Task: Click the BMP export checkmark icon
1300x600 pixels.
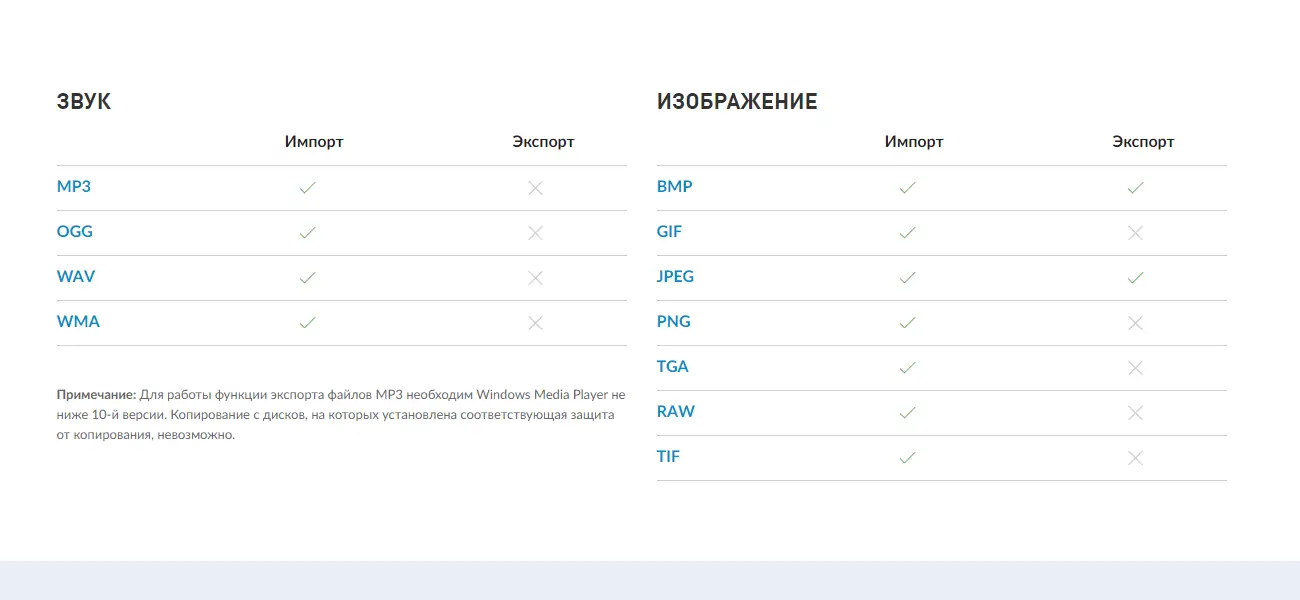Action: coord(1135,188)
